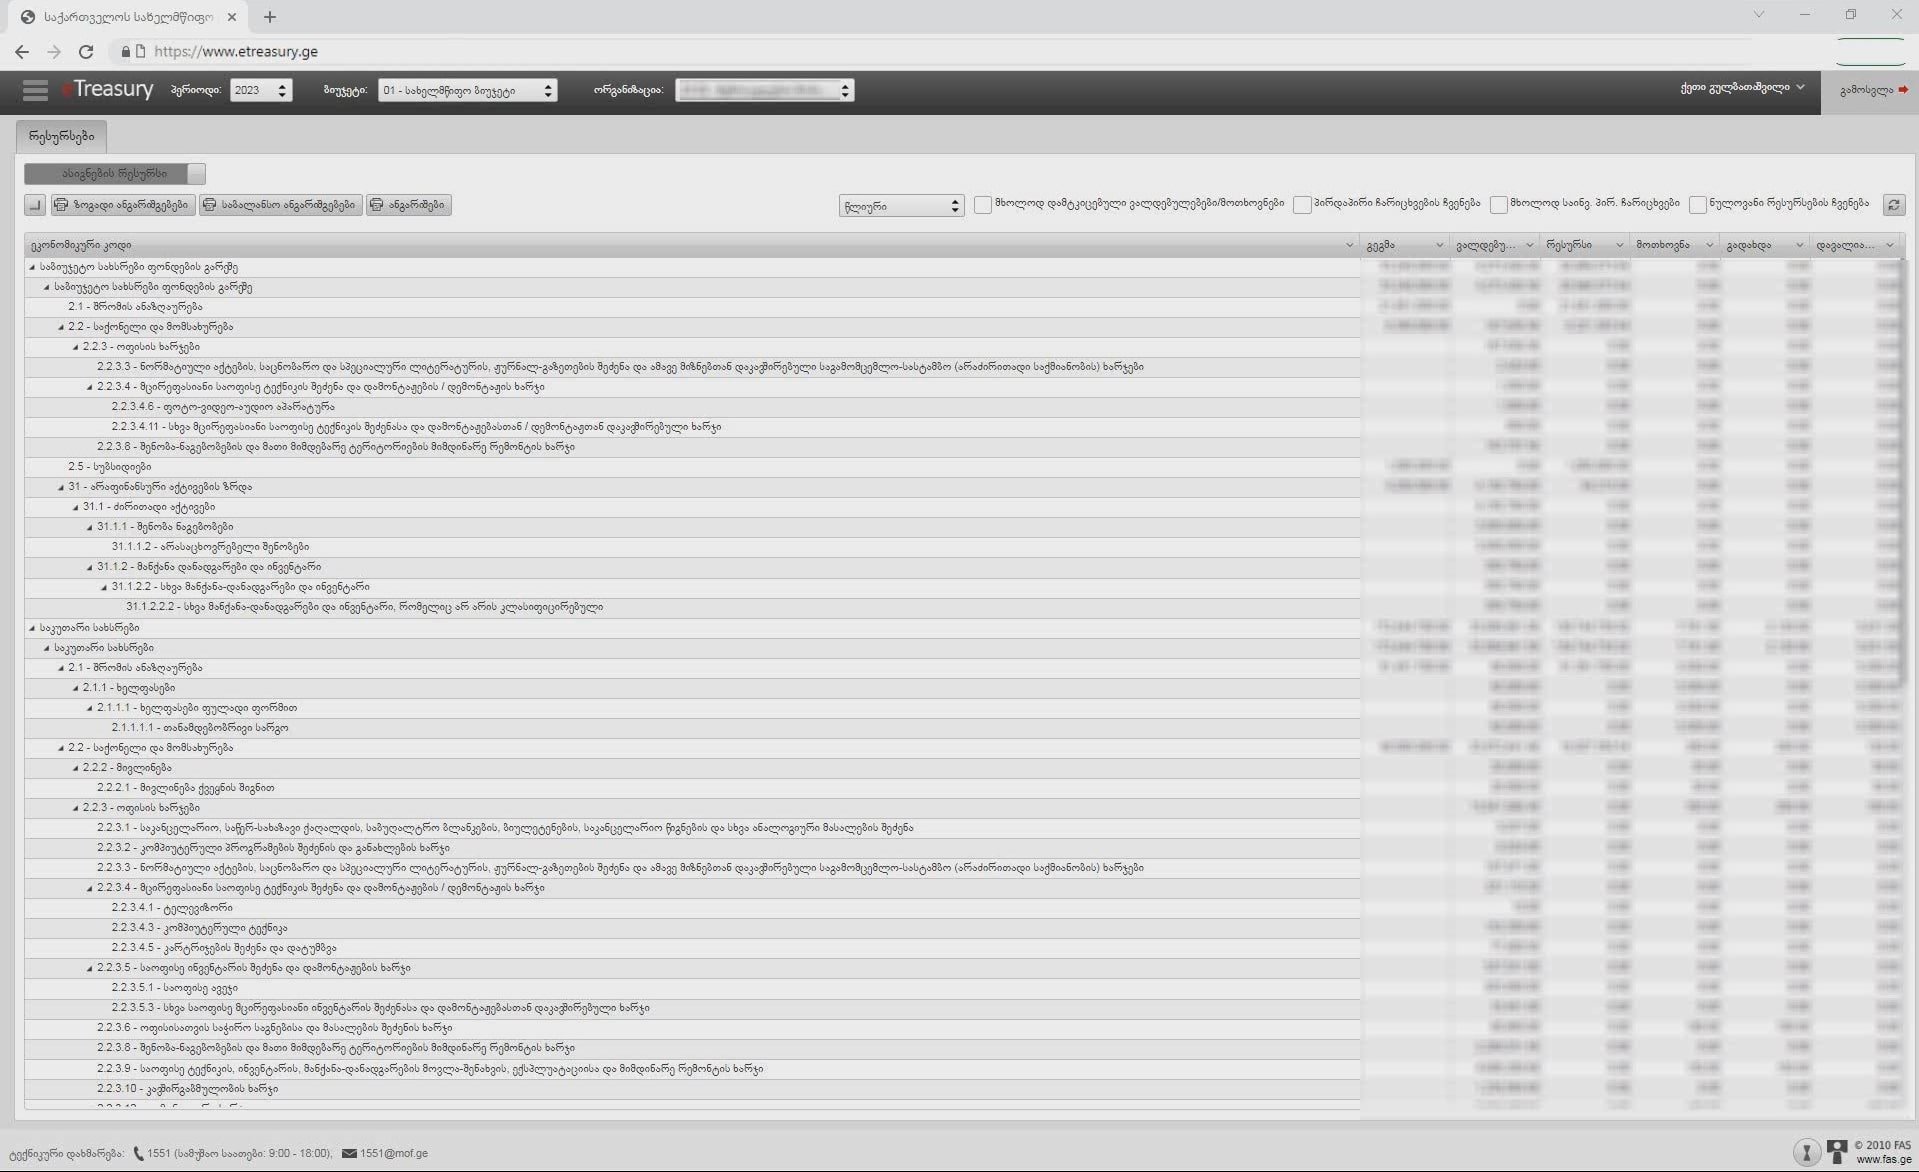Viewport: 1919px width, 1172px height.
Task: Click the red გამოსვლა logout arrow
Action: pos(1903,90)
